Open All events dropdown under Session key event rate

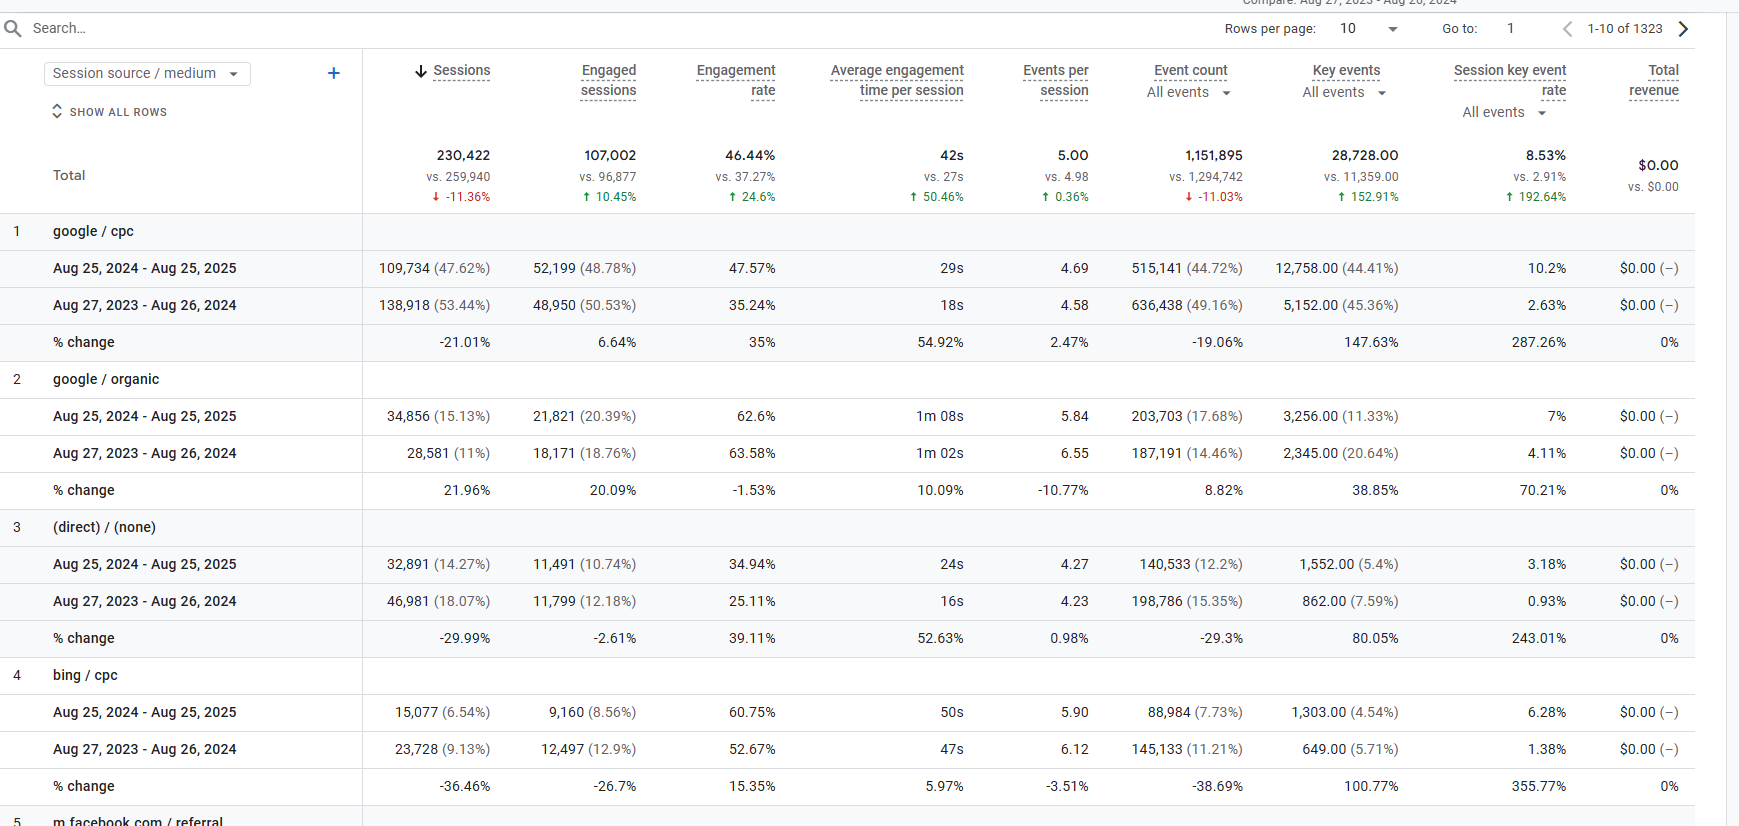1505,113
